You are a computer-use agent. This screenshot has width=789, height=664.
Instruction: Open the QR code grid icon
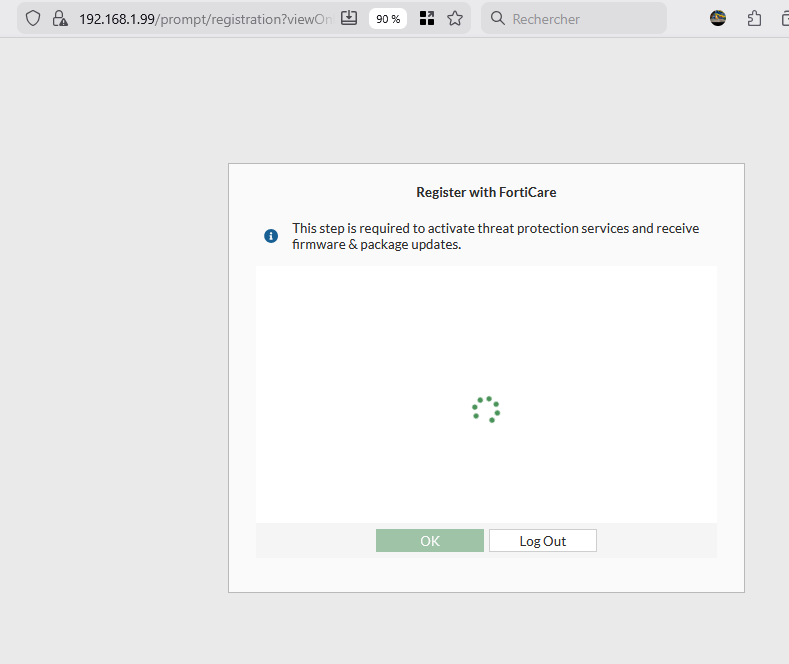[x=427, y=19]
